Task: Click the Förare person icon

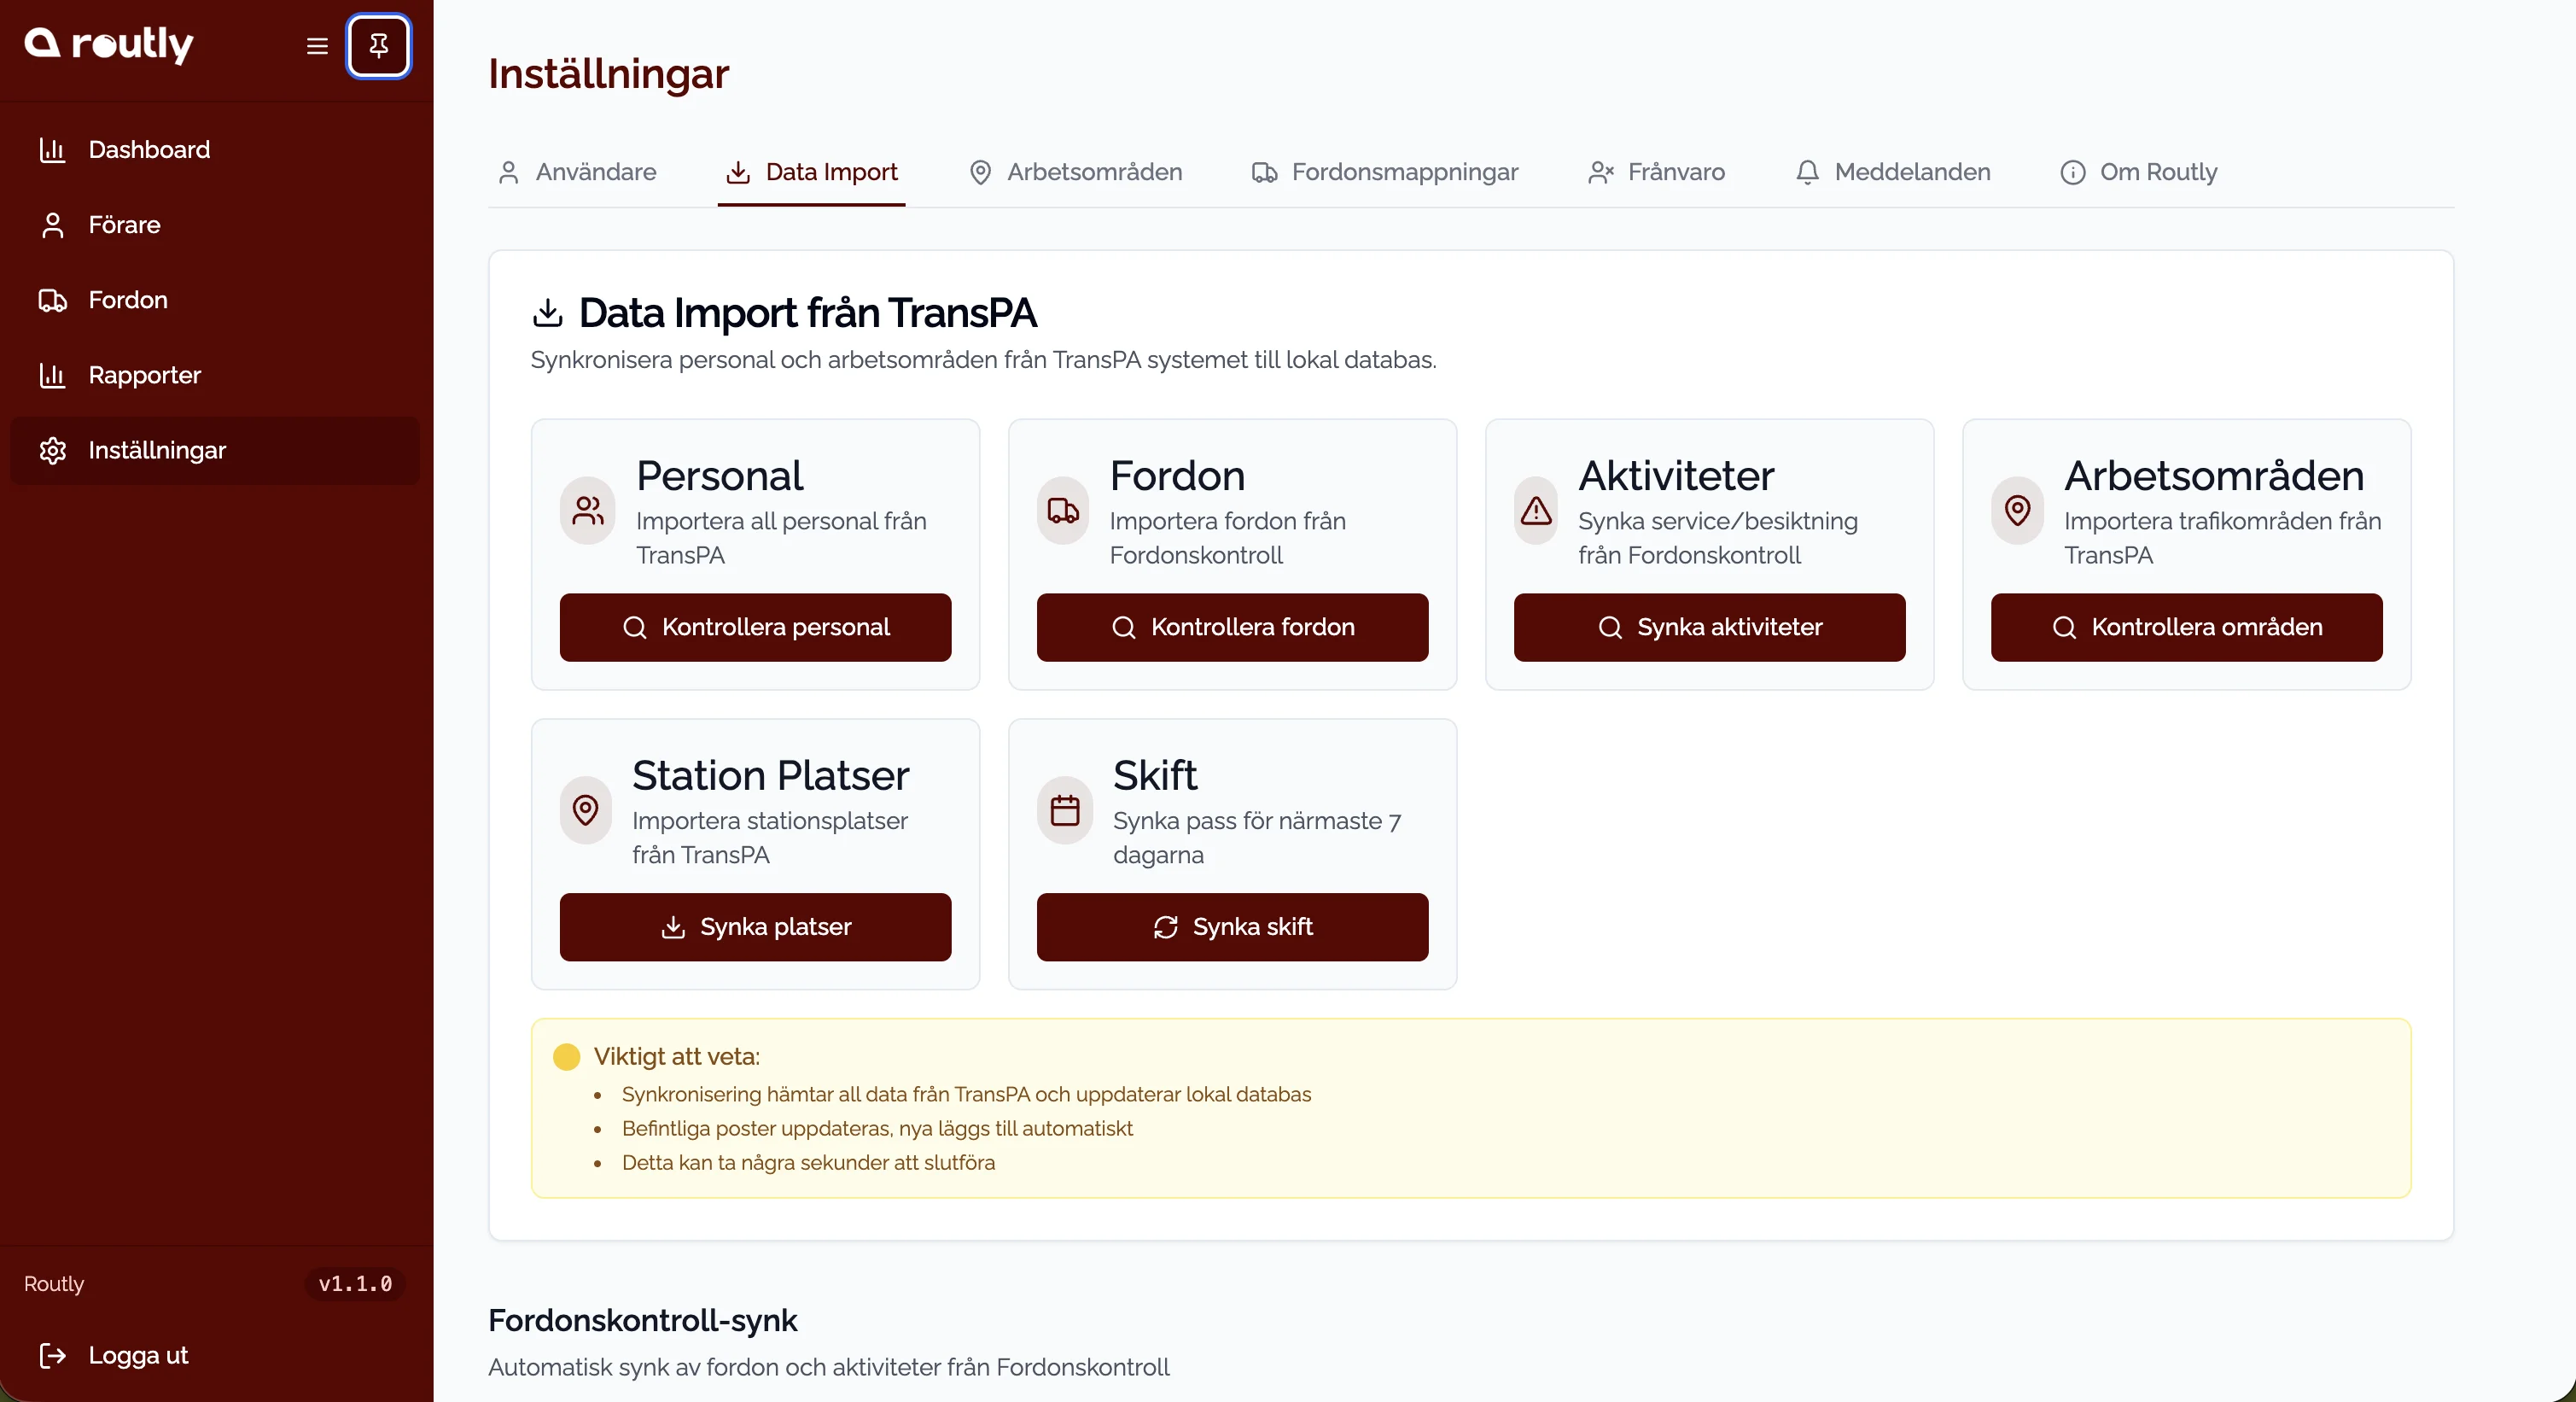Action: point(53,225)
